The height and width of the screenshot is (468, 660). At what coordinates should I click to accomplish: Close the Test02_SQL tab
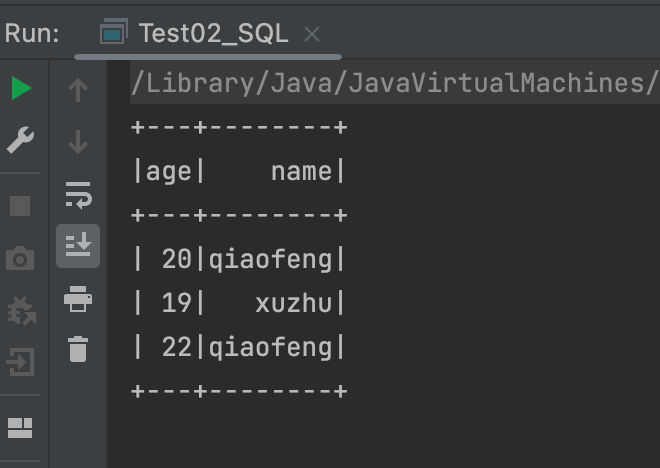click(x=312, y=34)
